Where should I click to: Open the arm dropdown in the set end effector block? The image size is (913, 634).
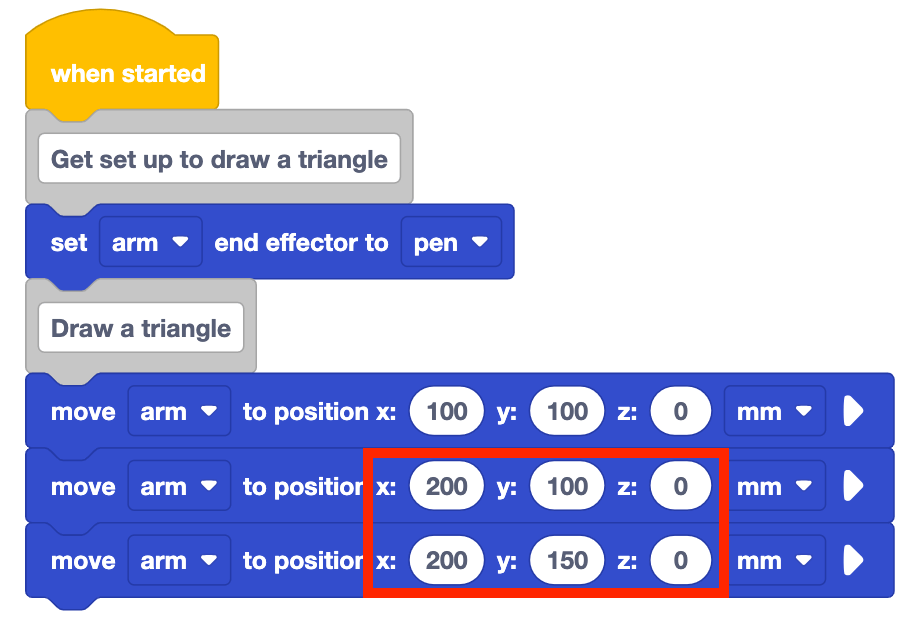click(150, 243)
